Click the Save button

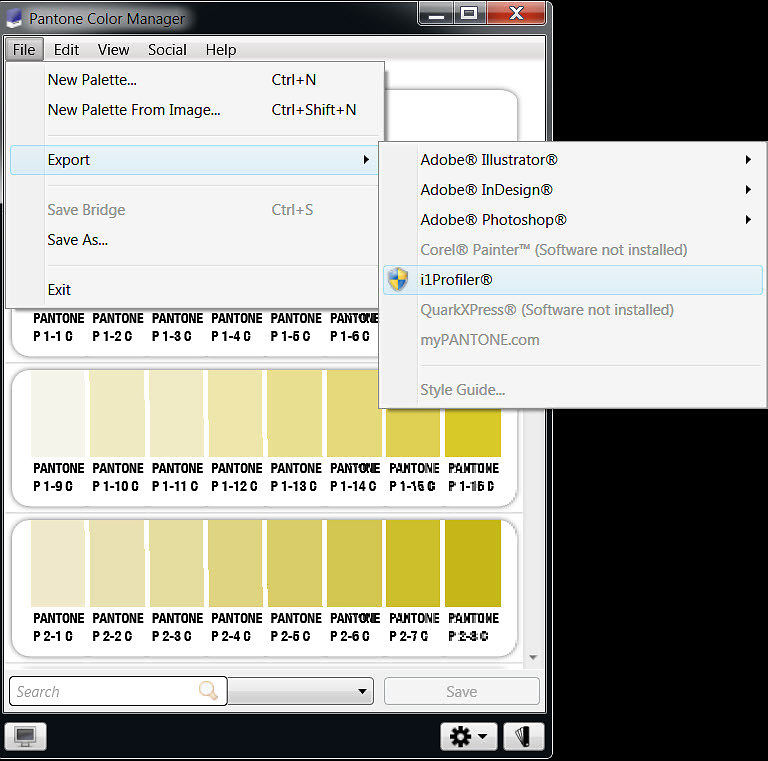click(x=462, y=691)
